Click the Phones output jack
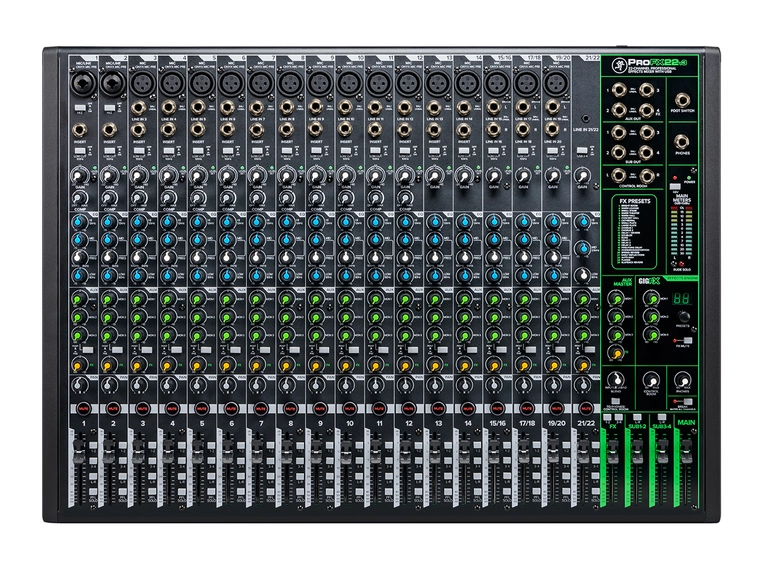The height and width of the screenshot is (562, 762). (682, 142)
